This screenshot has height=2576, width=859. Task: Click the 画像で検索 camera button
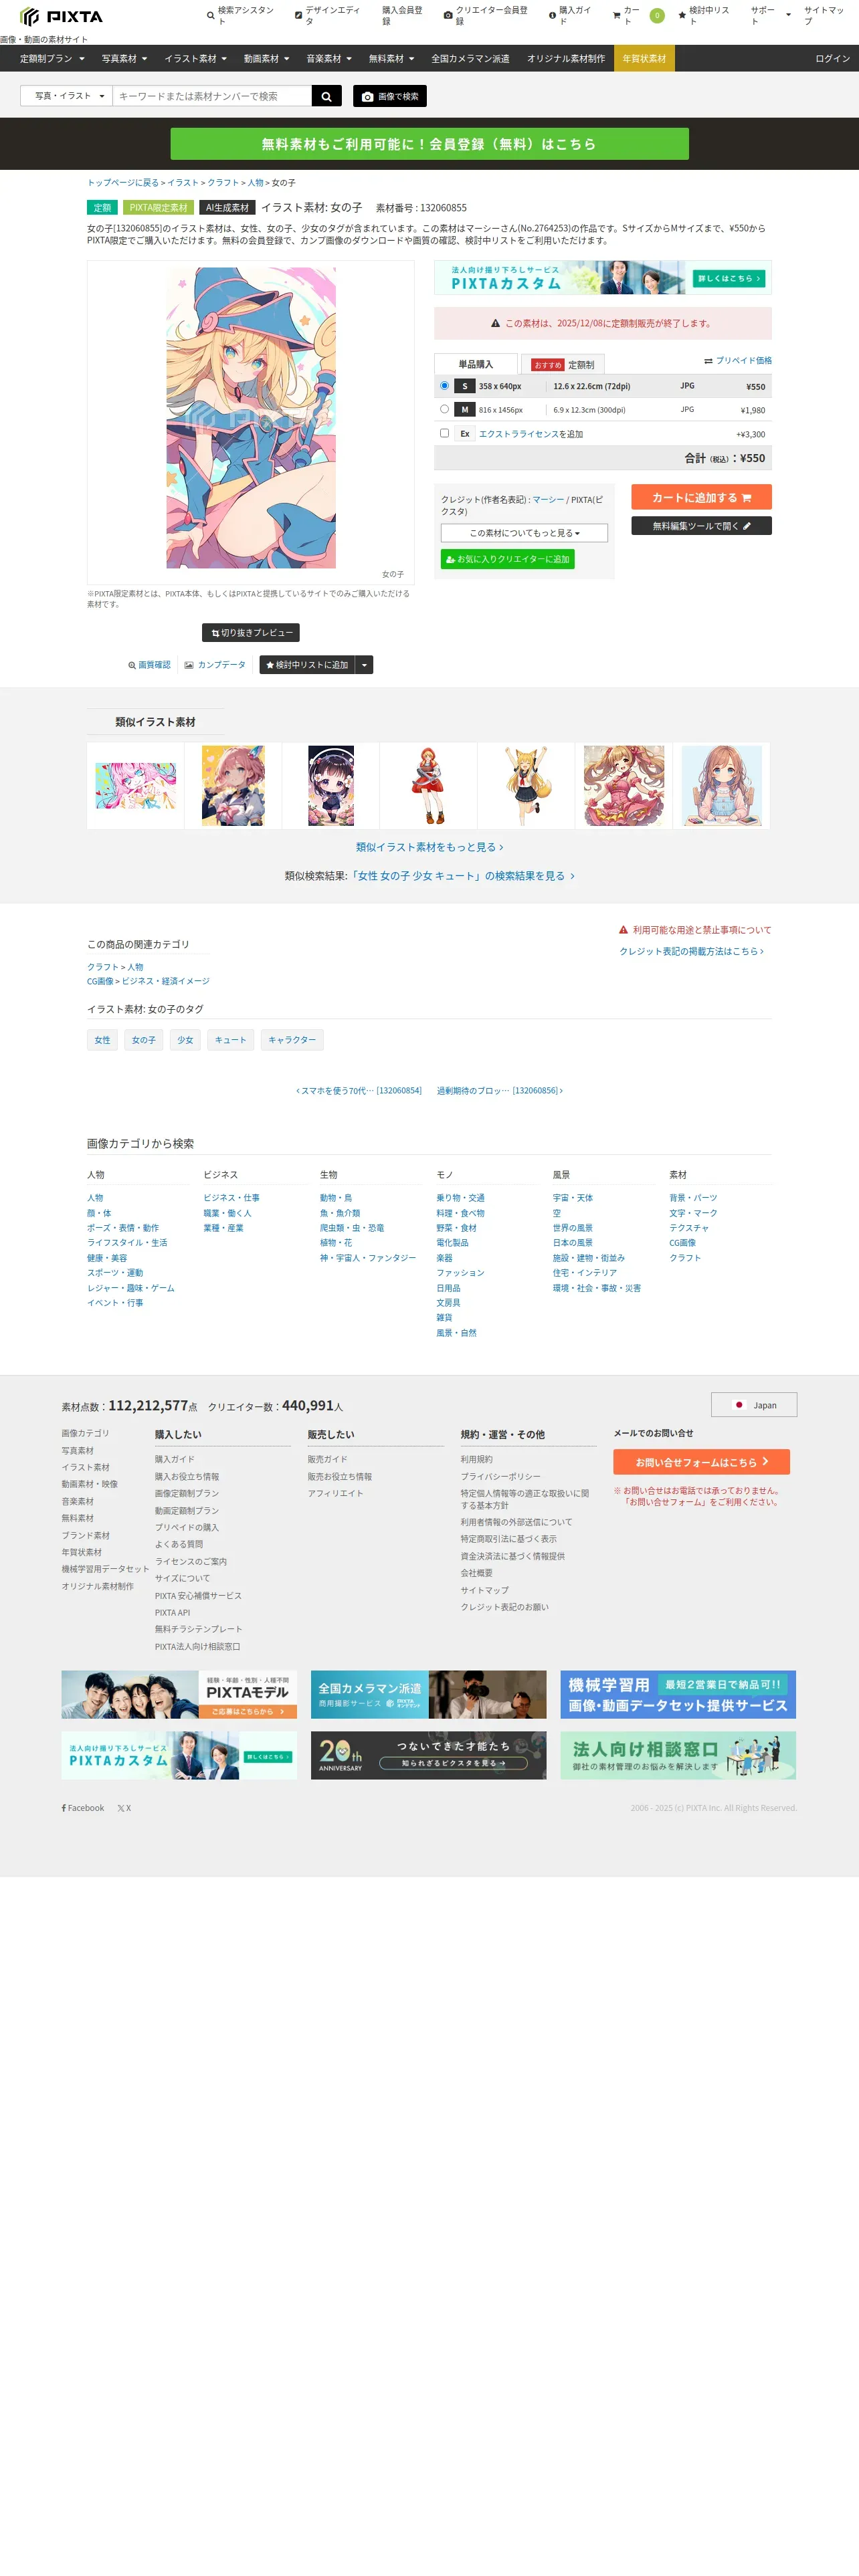tap(390, 96)
